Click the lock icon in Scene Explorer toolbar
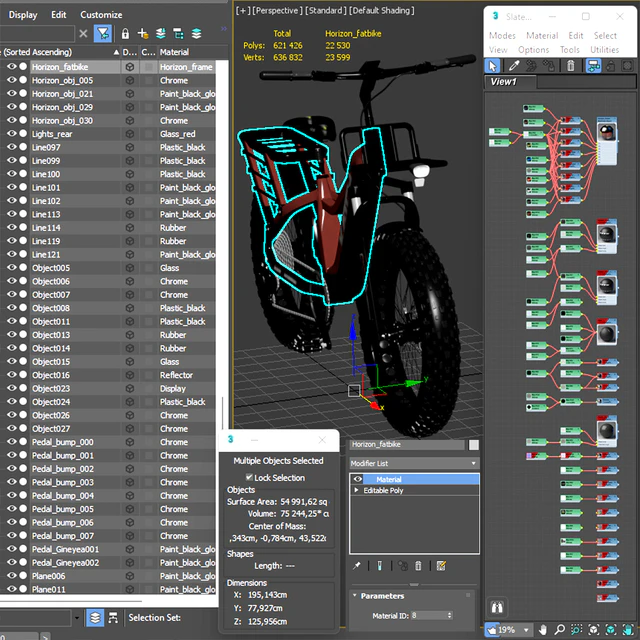The image size is (640, 640). click(x=125, y=33)
